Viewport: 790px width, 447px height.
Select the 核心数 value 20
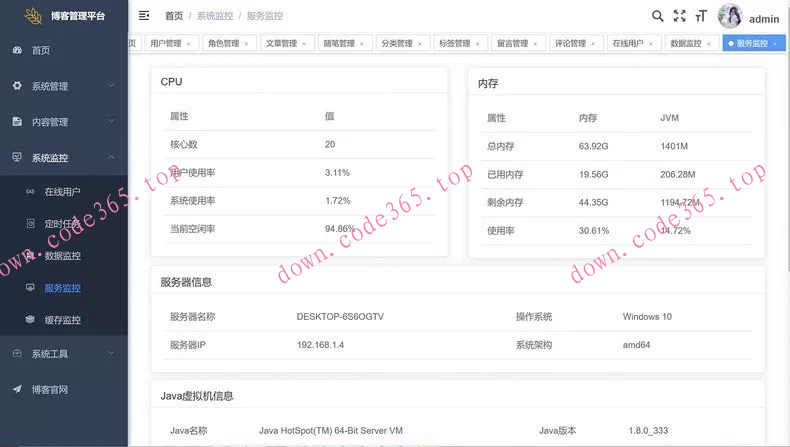click(x=330, y=144)
